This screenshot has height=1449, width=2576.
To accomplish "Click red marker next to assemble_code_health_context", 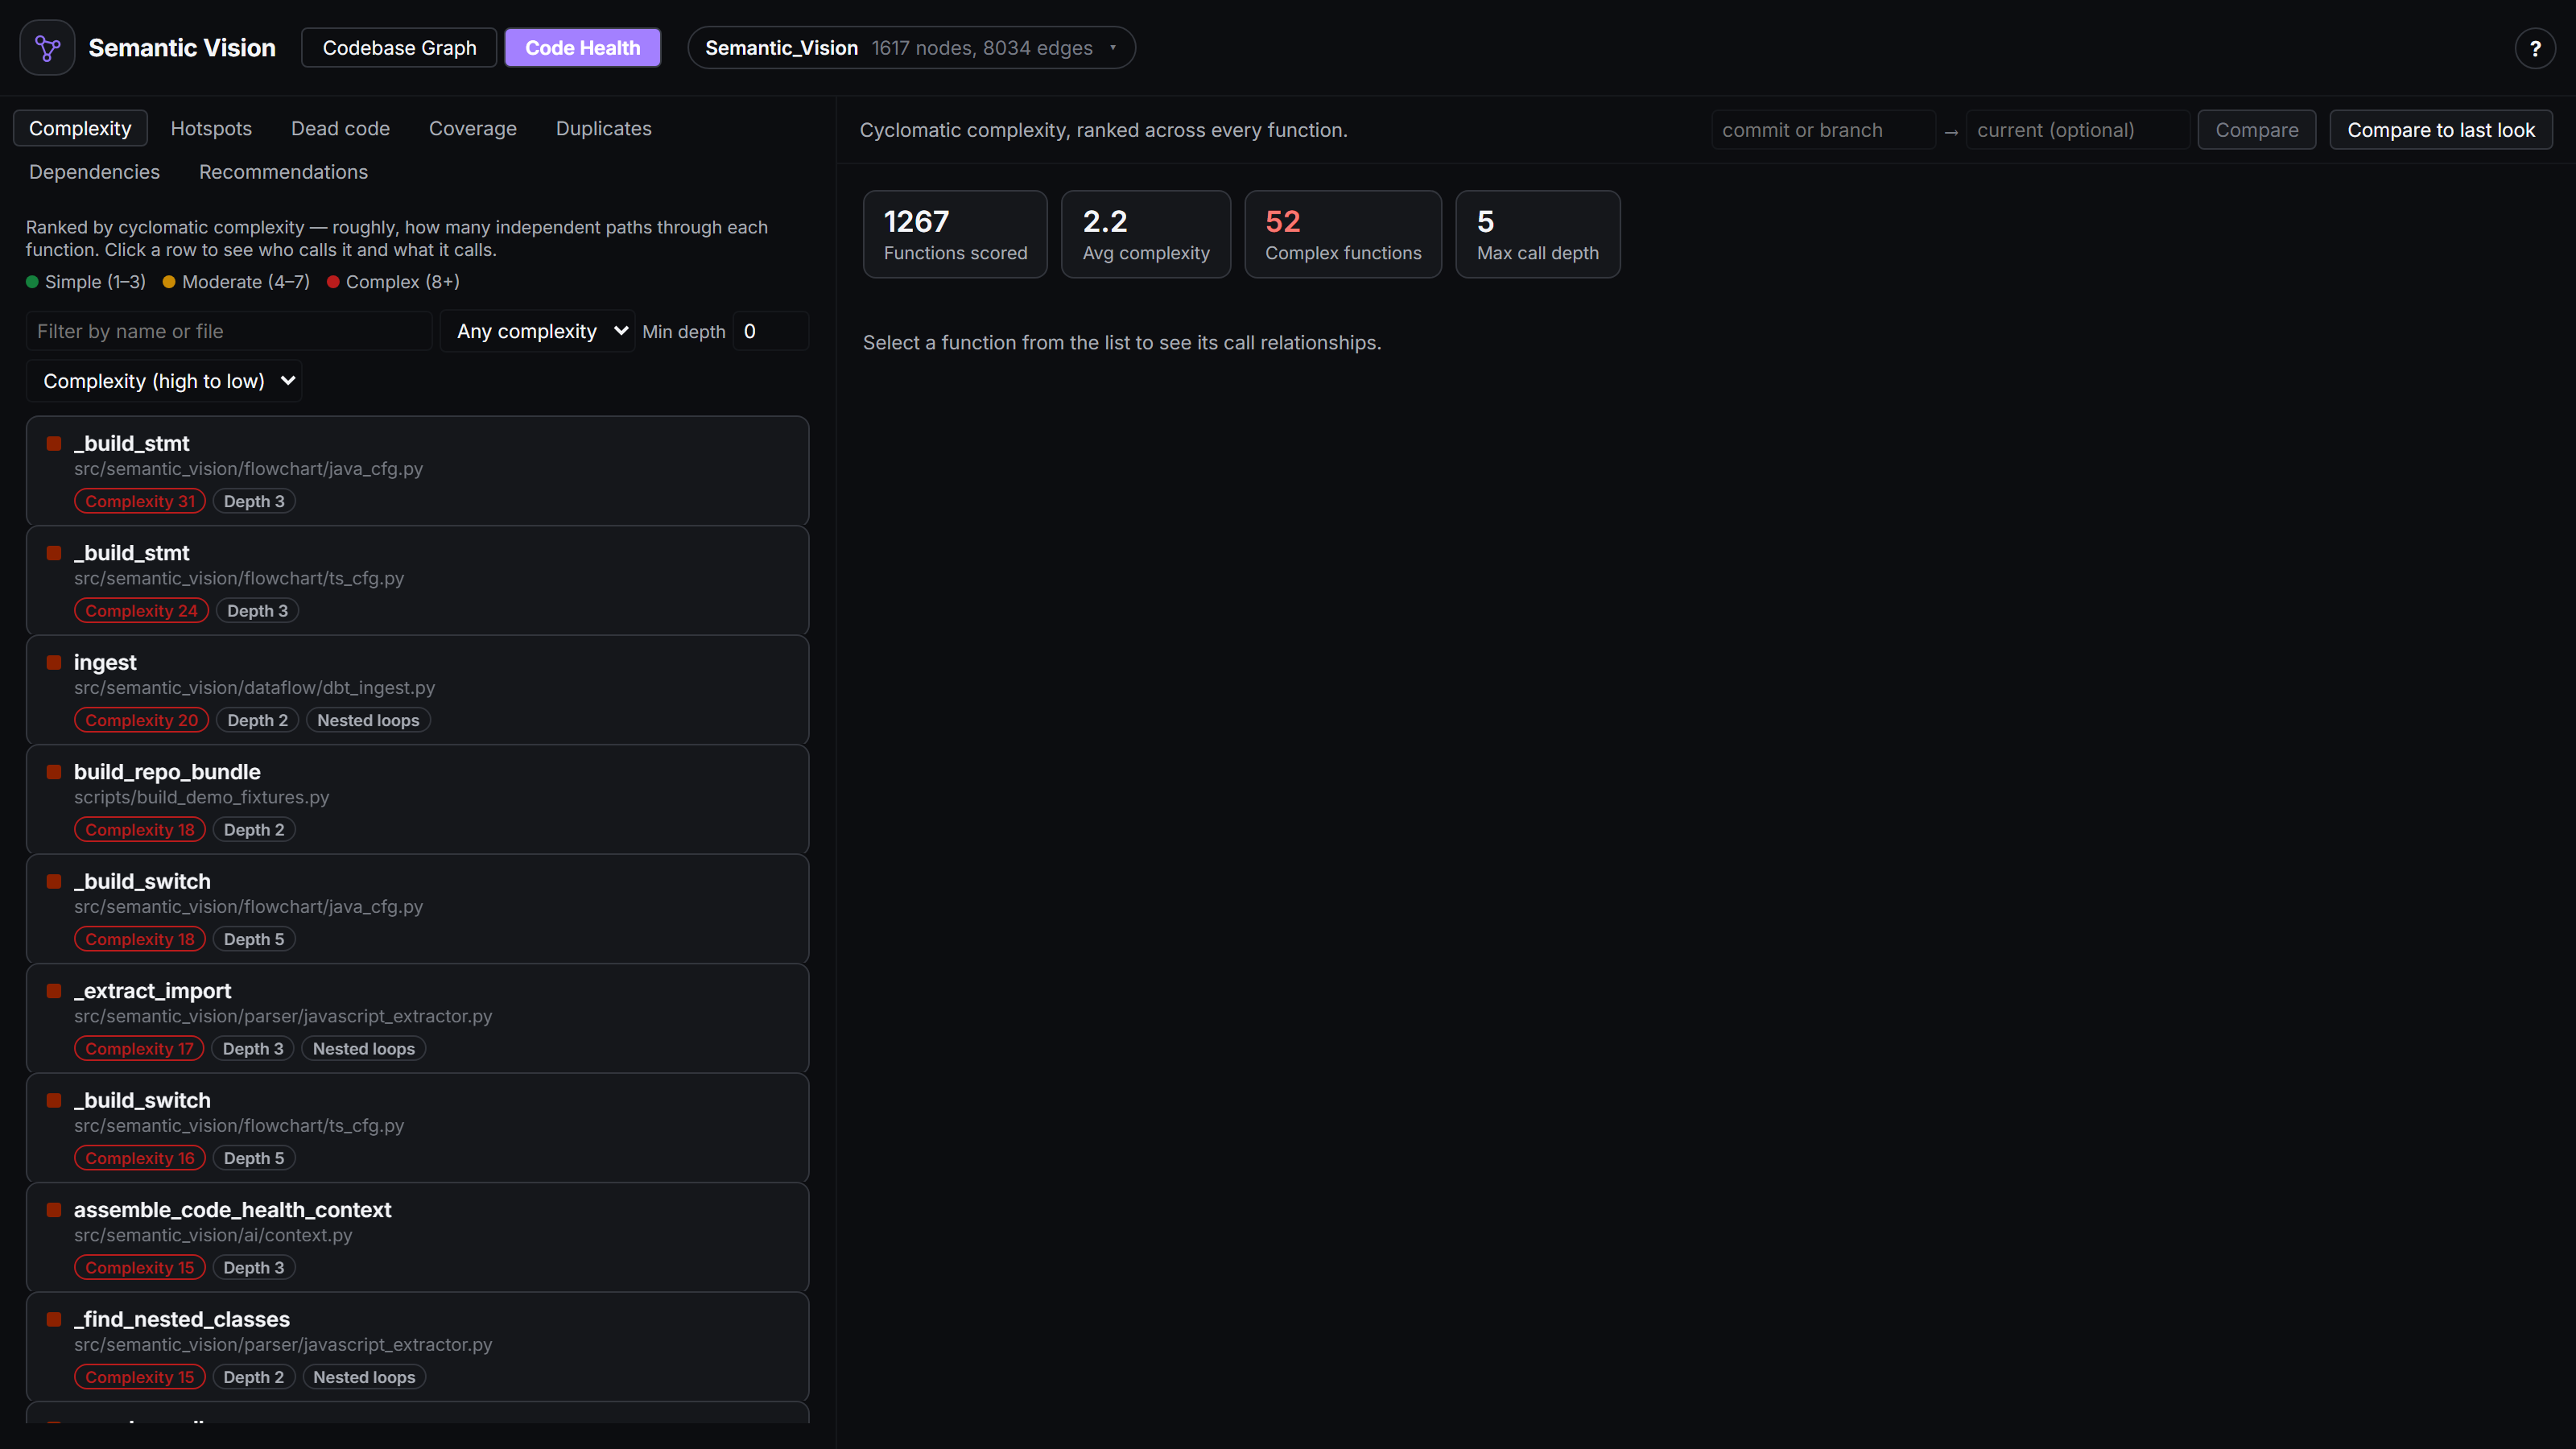I will tap(54, 1210).
